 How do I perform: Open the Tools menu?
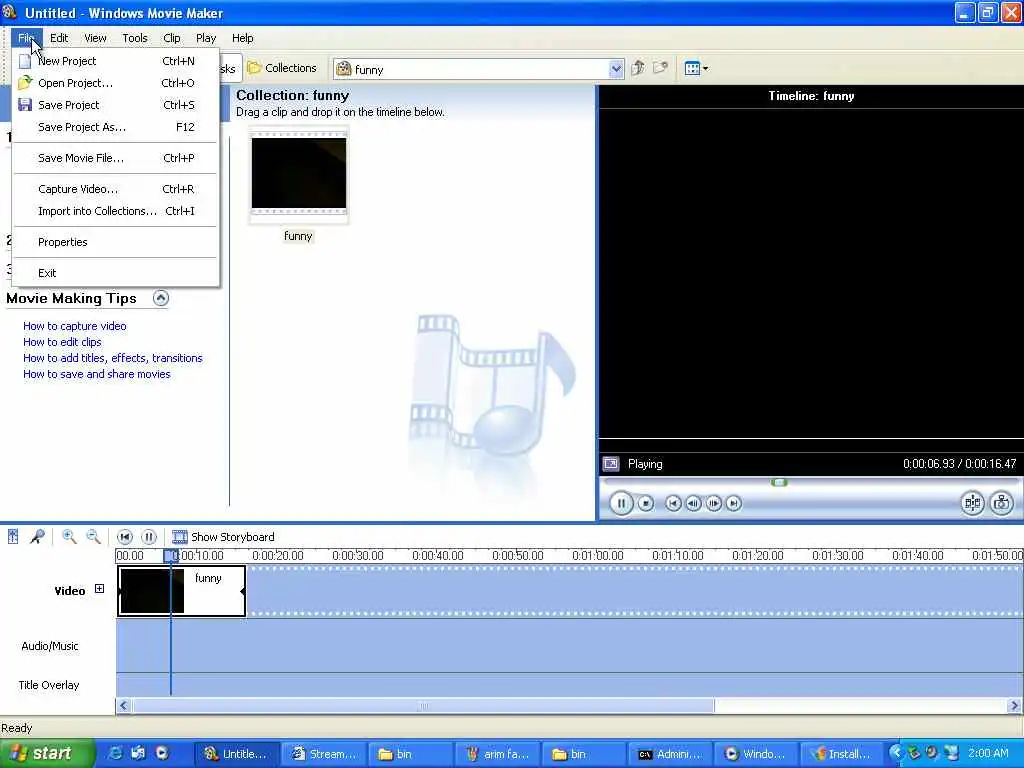[135, 38]
